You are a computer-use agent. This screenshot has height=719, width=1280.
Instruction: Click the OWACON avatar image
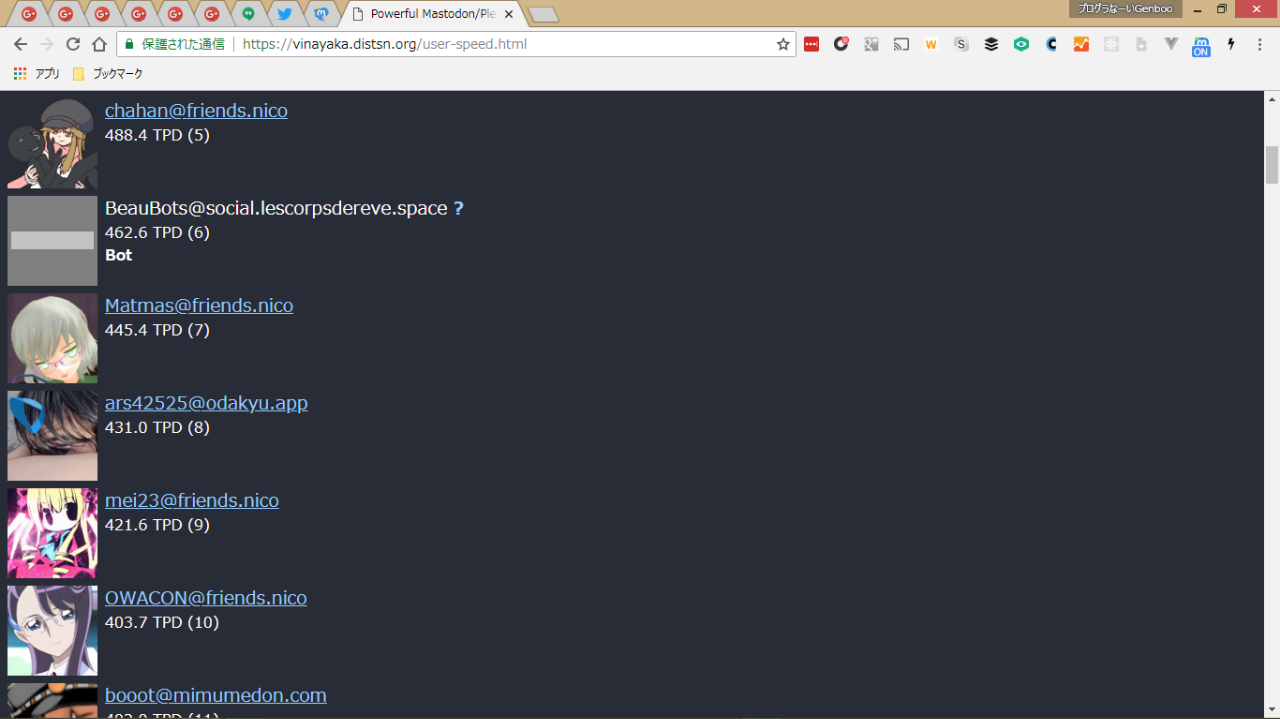coord(52,631)
